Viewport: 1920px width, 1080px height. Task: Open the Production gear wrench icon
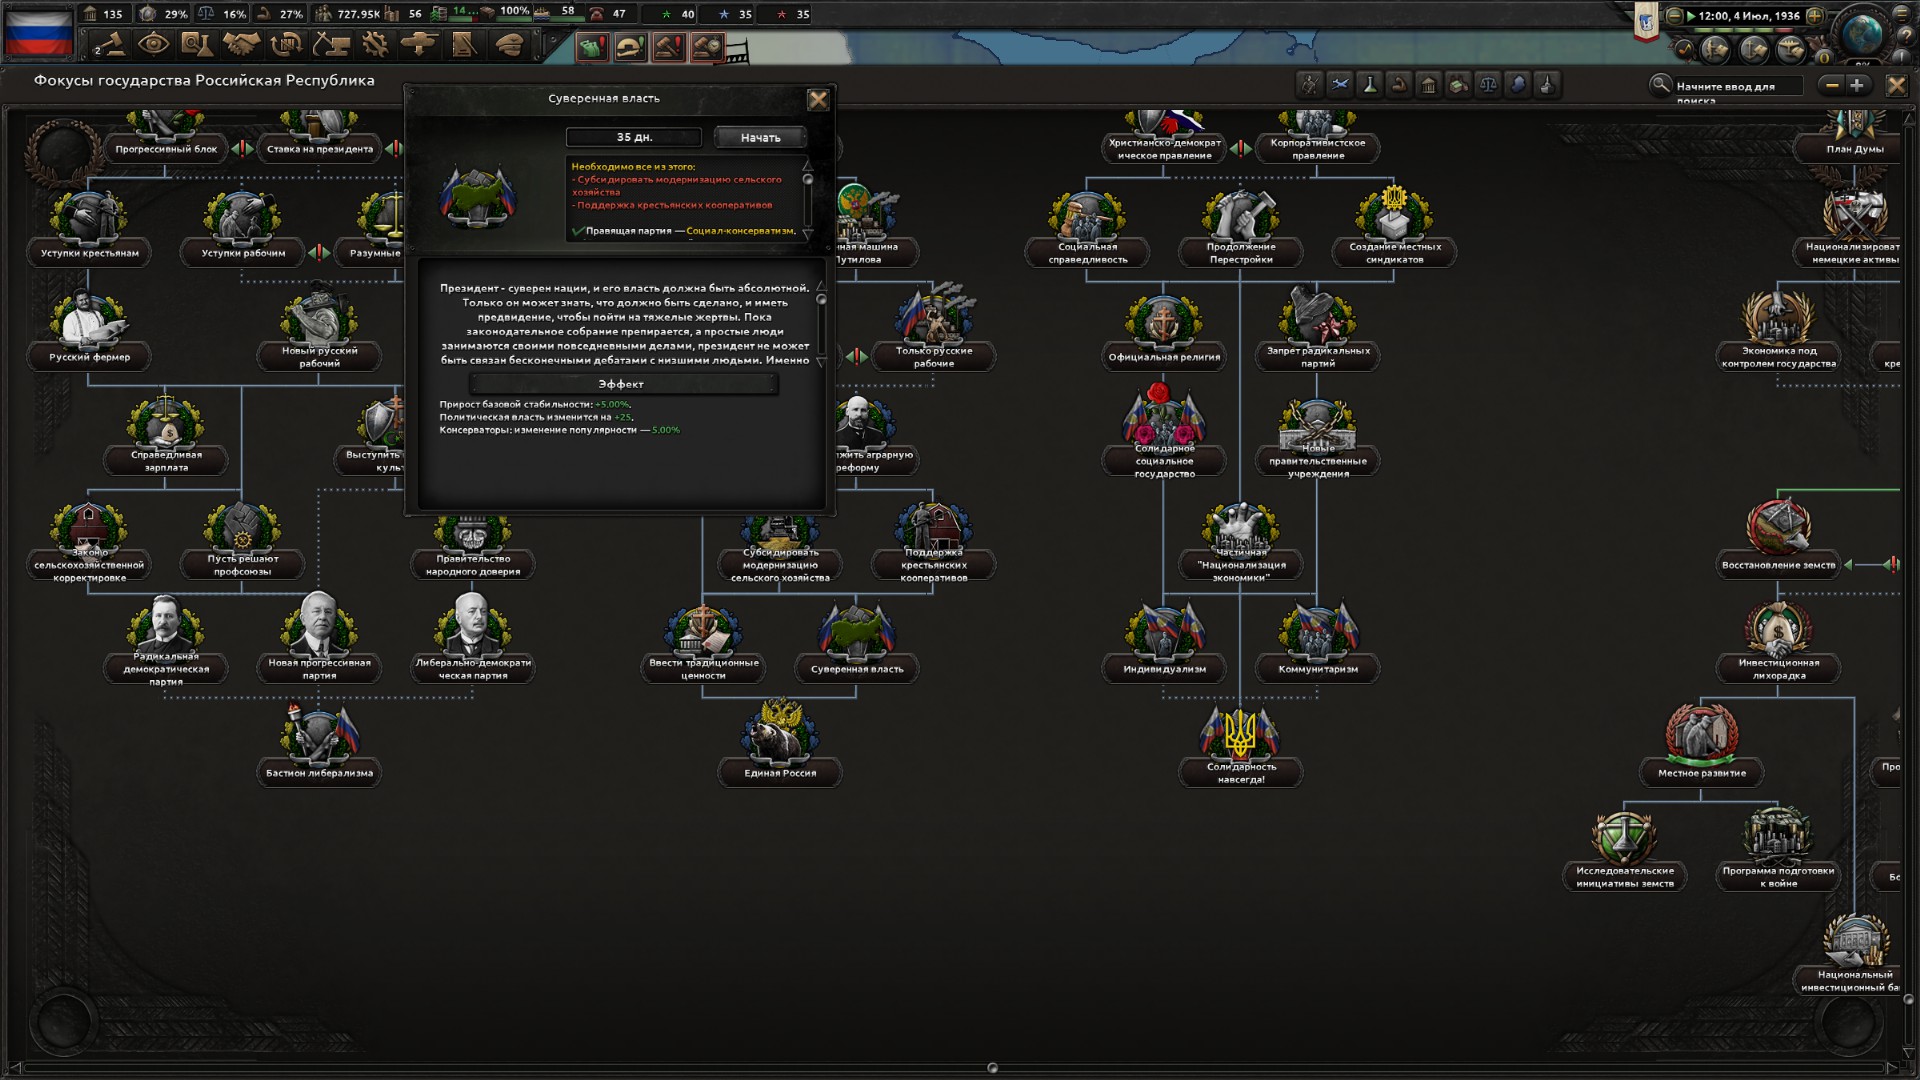(x=375, y=45)
